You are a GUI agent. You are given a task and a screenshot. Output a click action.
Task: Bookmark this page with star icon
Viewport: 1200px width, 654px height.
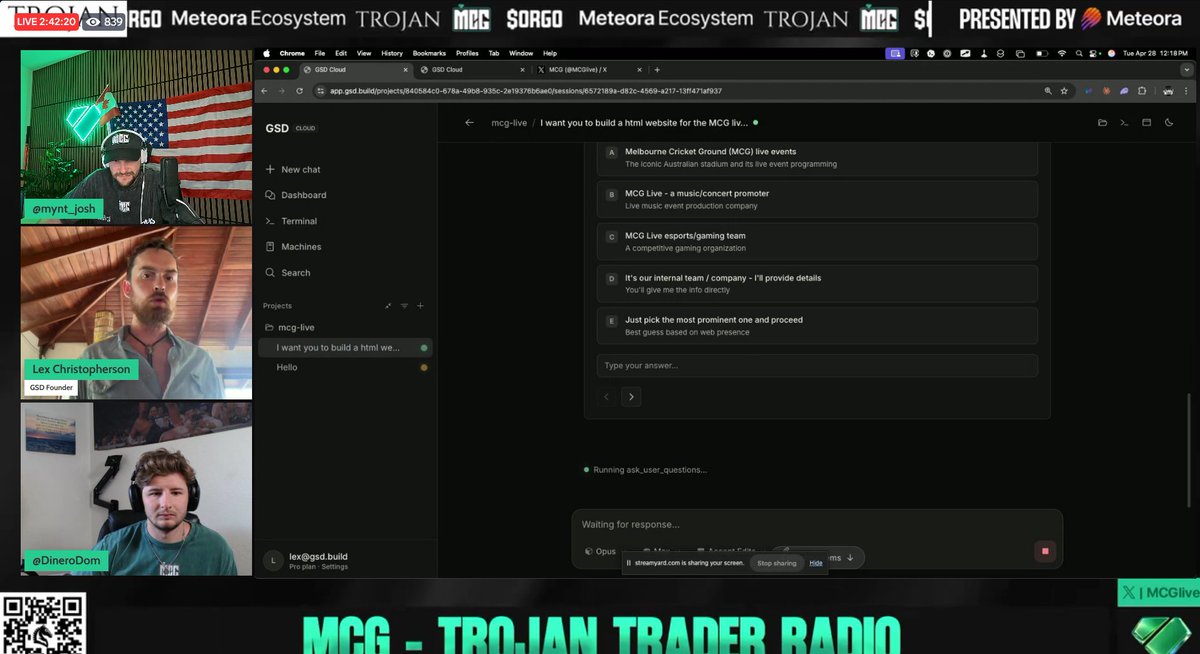pyautogui.click(x=1064, y=90)
